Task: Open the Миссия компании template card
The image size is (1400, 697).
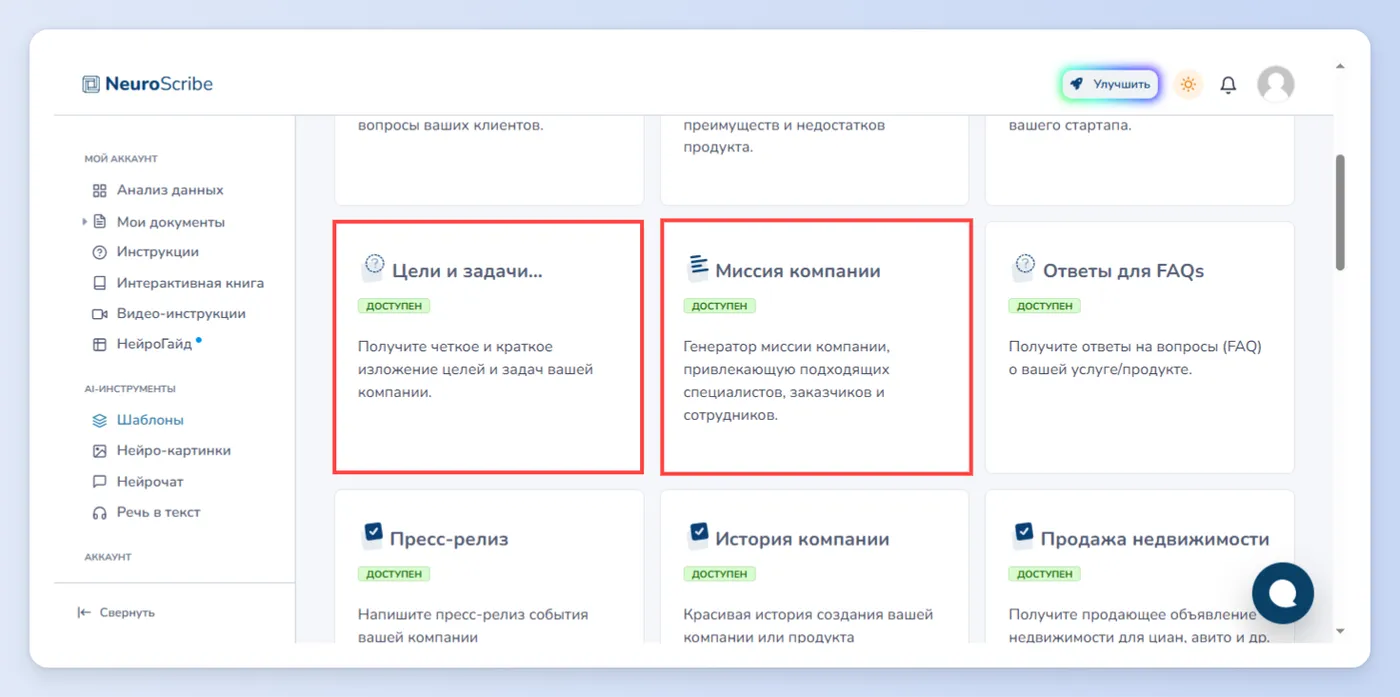Action: click(x=815, y=347)
